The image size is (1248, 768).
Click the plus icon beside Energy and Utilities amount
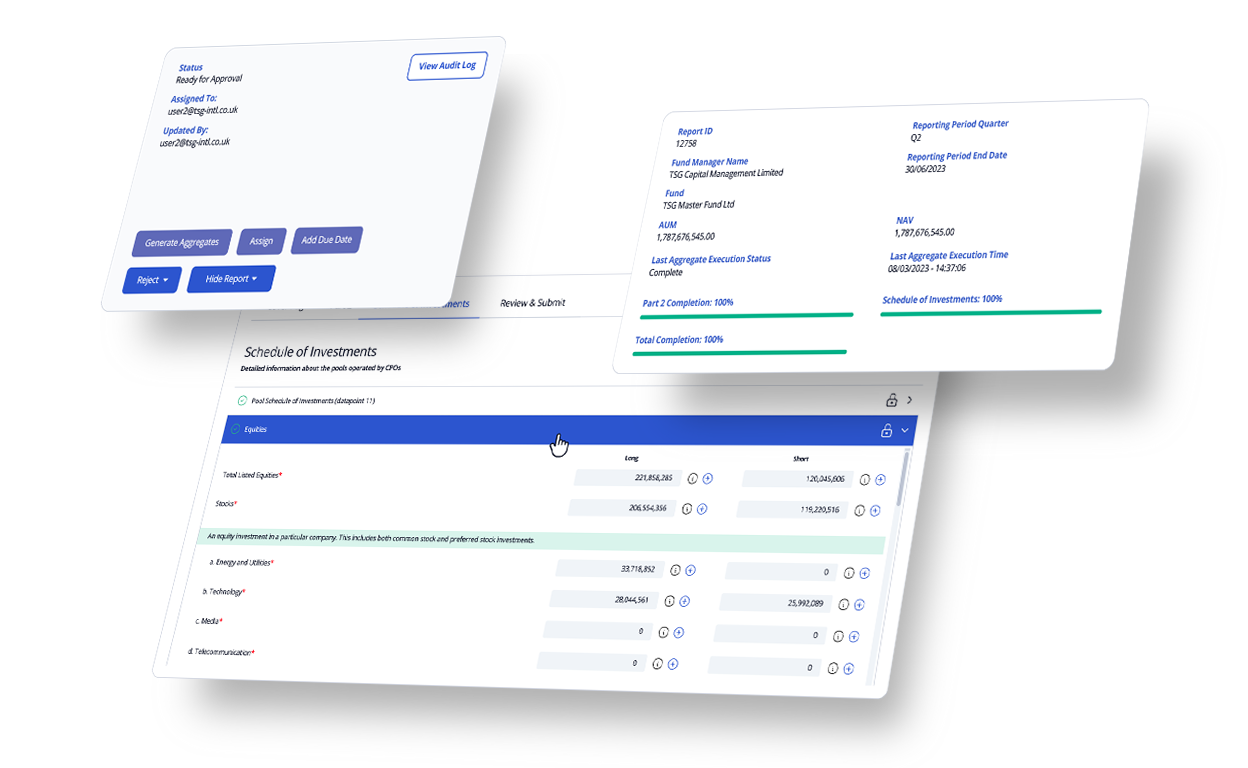[690, 569]
